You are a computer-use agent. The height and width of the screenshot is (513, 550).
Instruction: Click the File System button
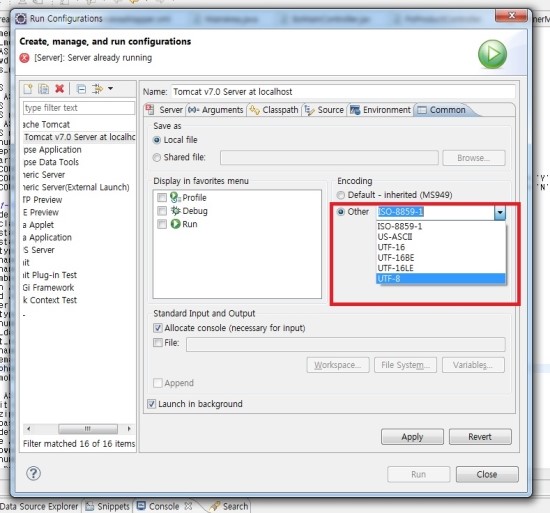[x=405, y=365]
